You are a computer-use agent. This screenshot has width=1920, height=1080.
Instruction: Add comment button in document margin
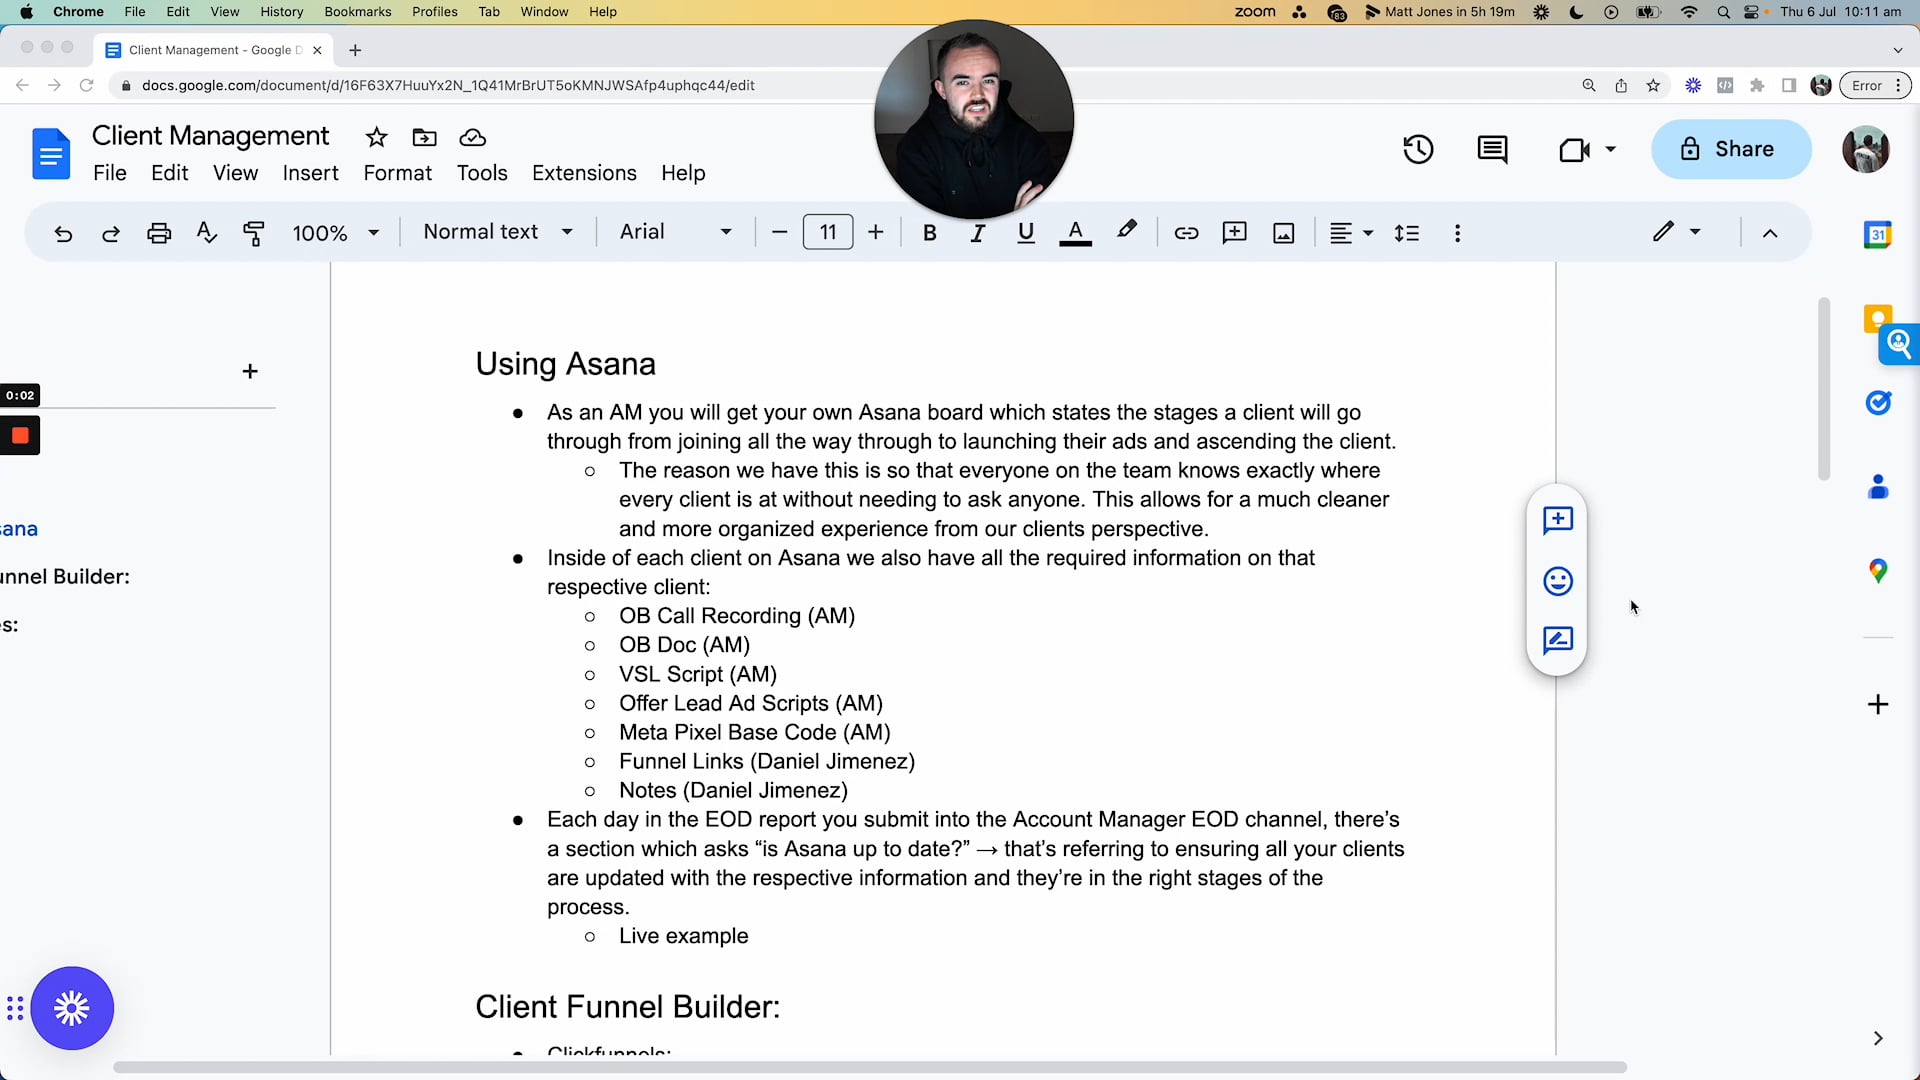(x=1558, y=520)
